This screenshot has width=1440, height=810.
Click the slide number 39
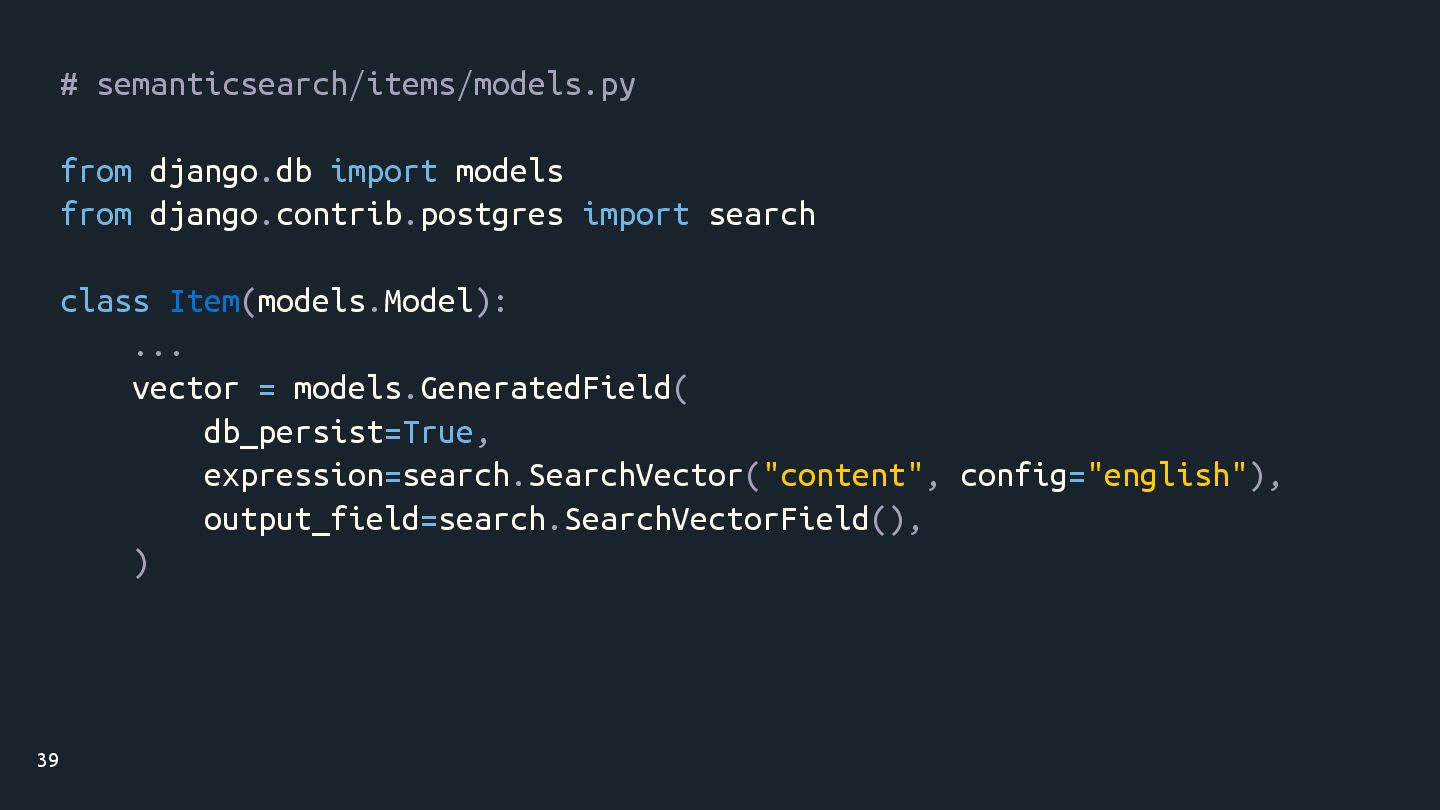pyautogui.click(x=48, y=761)
